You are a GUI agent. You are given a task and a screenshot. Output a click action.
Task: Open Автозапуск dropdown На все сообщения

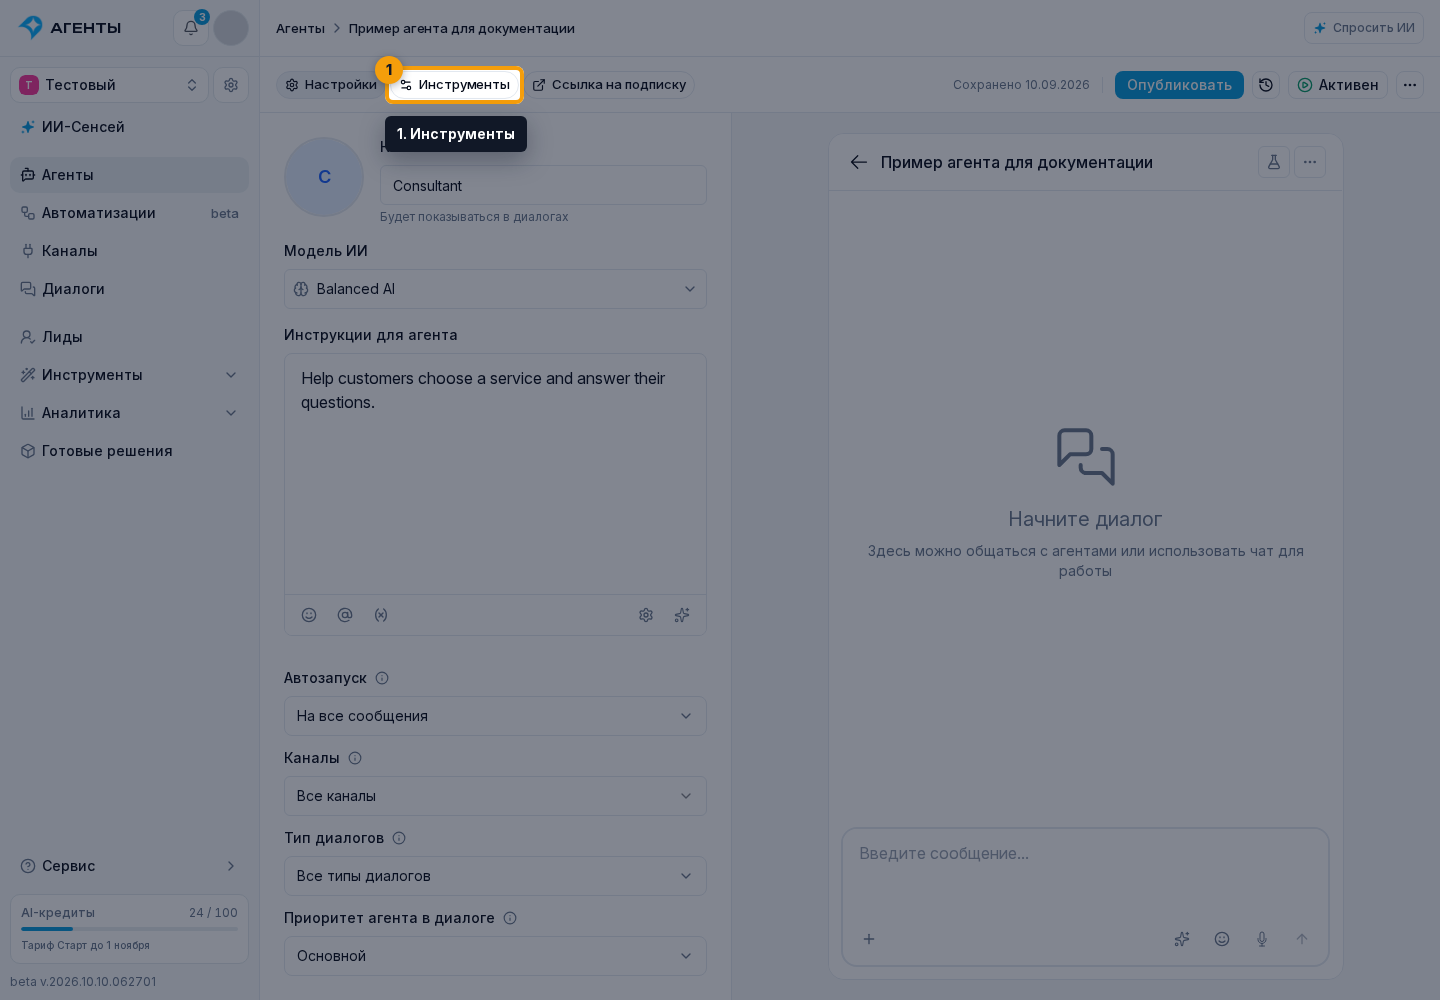pos(495,716)
